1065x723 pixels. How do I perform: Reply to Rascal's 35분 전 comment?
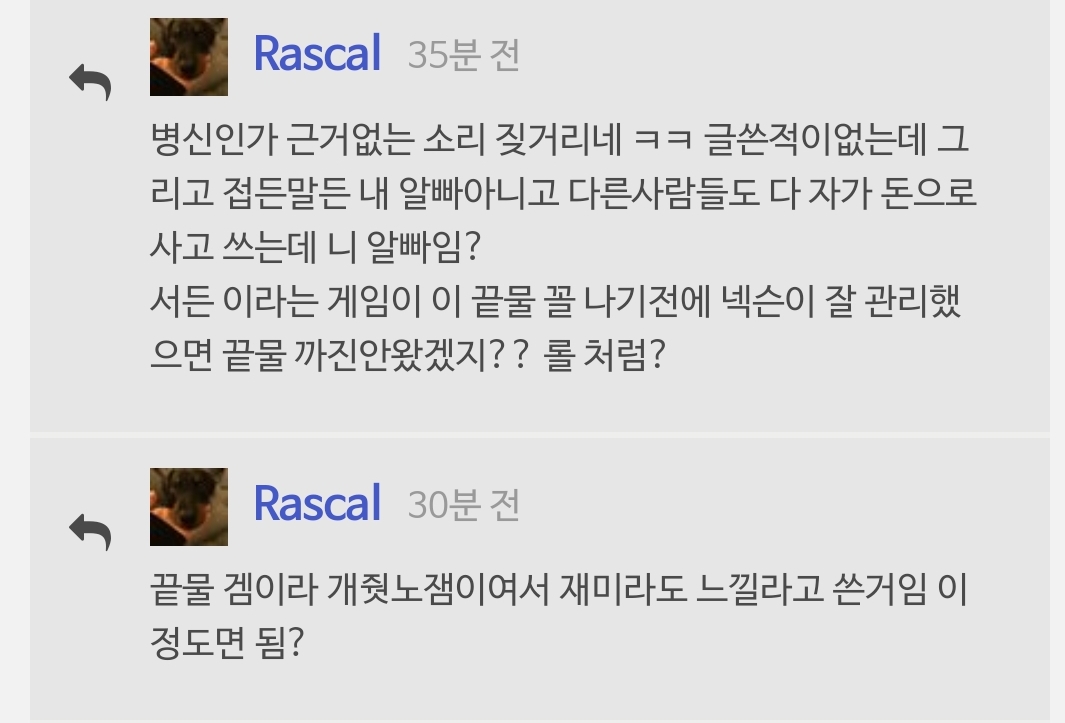[90, 81]
